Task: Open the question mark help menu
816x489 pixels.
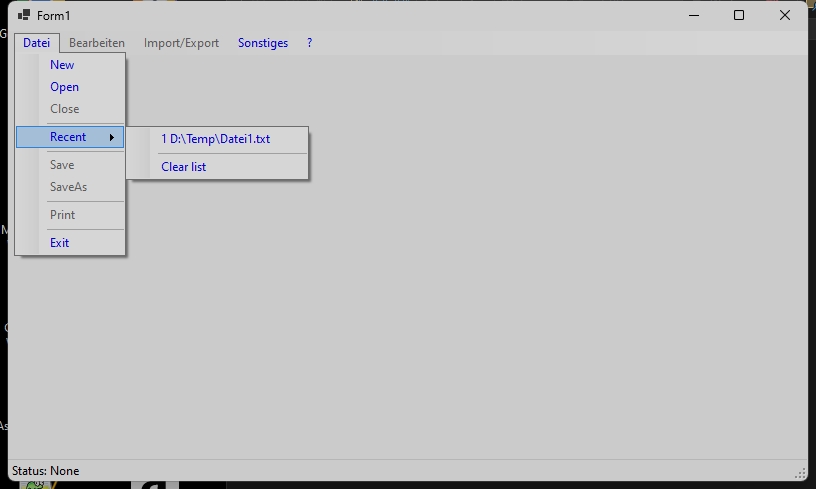Action: 310,43
